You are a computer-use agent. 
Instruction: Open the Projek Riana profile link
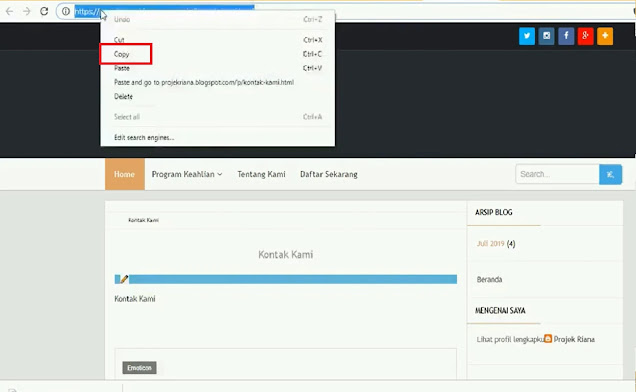(574, 339)
